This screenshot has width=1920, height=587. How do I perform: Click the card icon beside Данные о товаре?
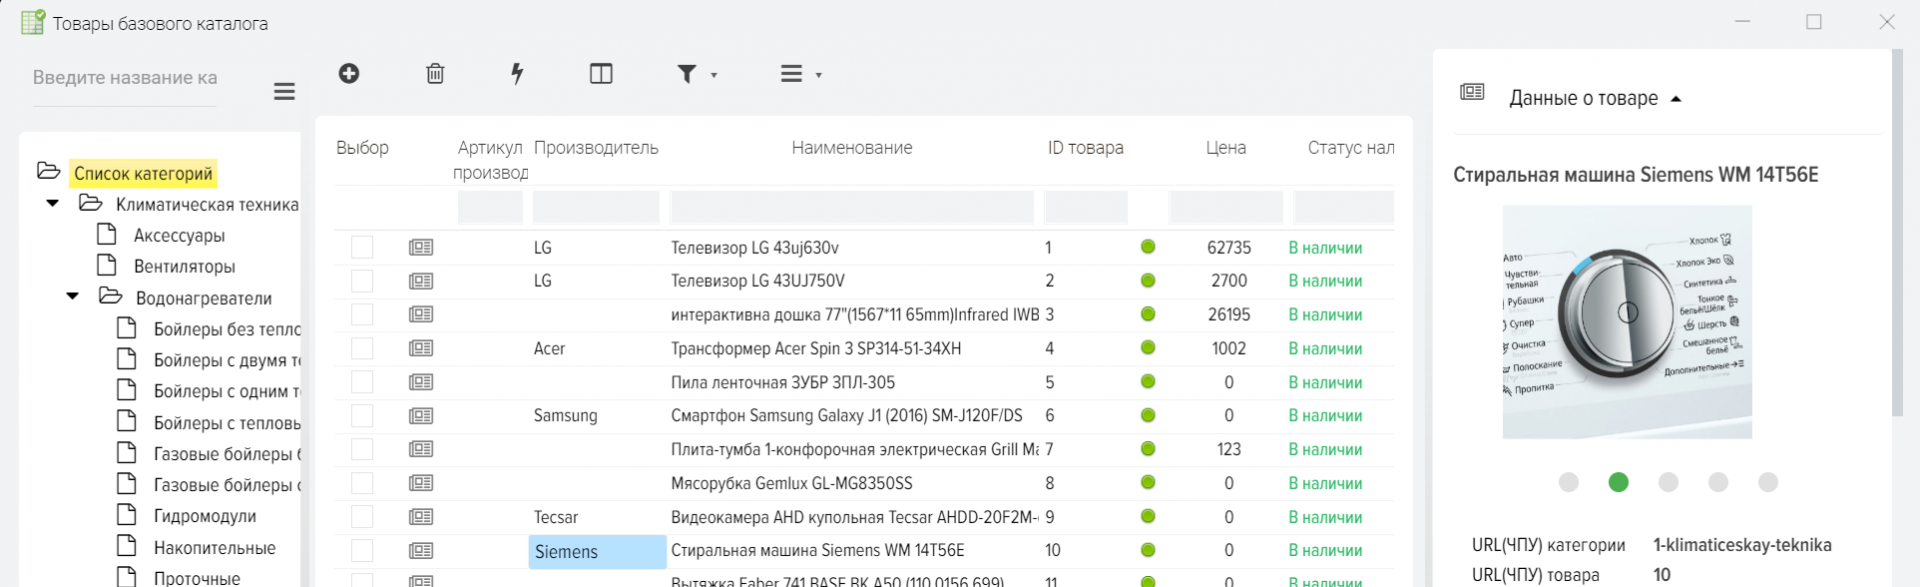(x=1472, y=92)
